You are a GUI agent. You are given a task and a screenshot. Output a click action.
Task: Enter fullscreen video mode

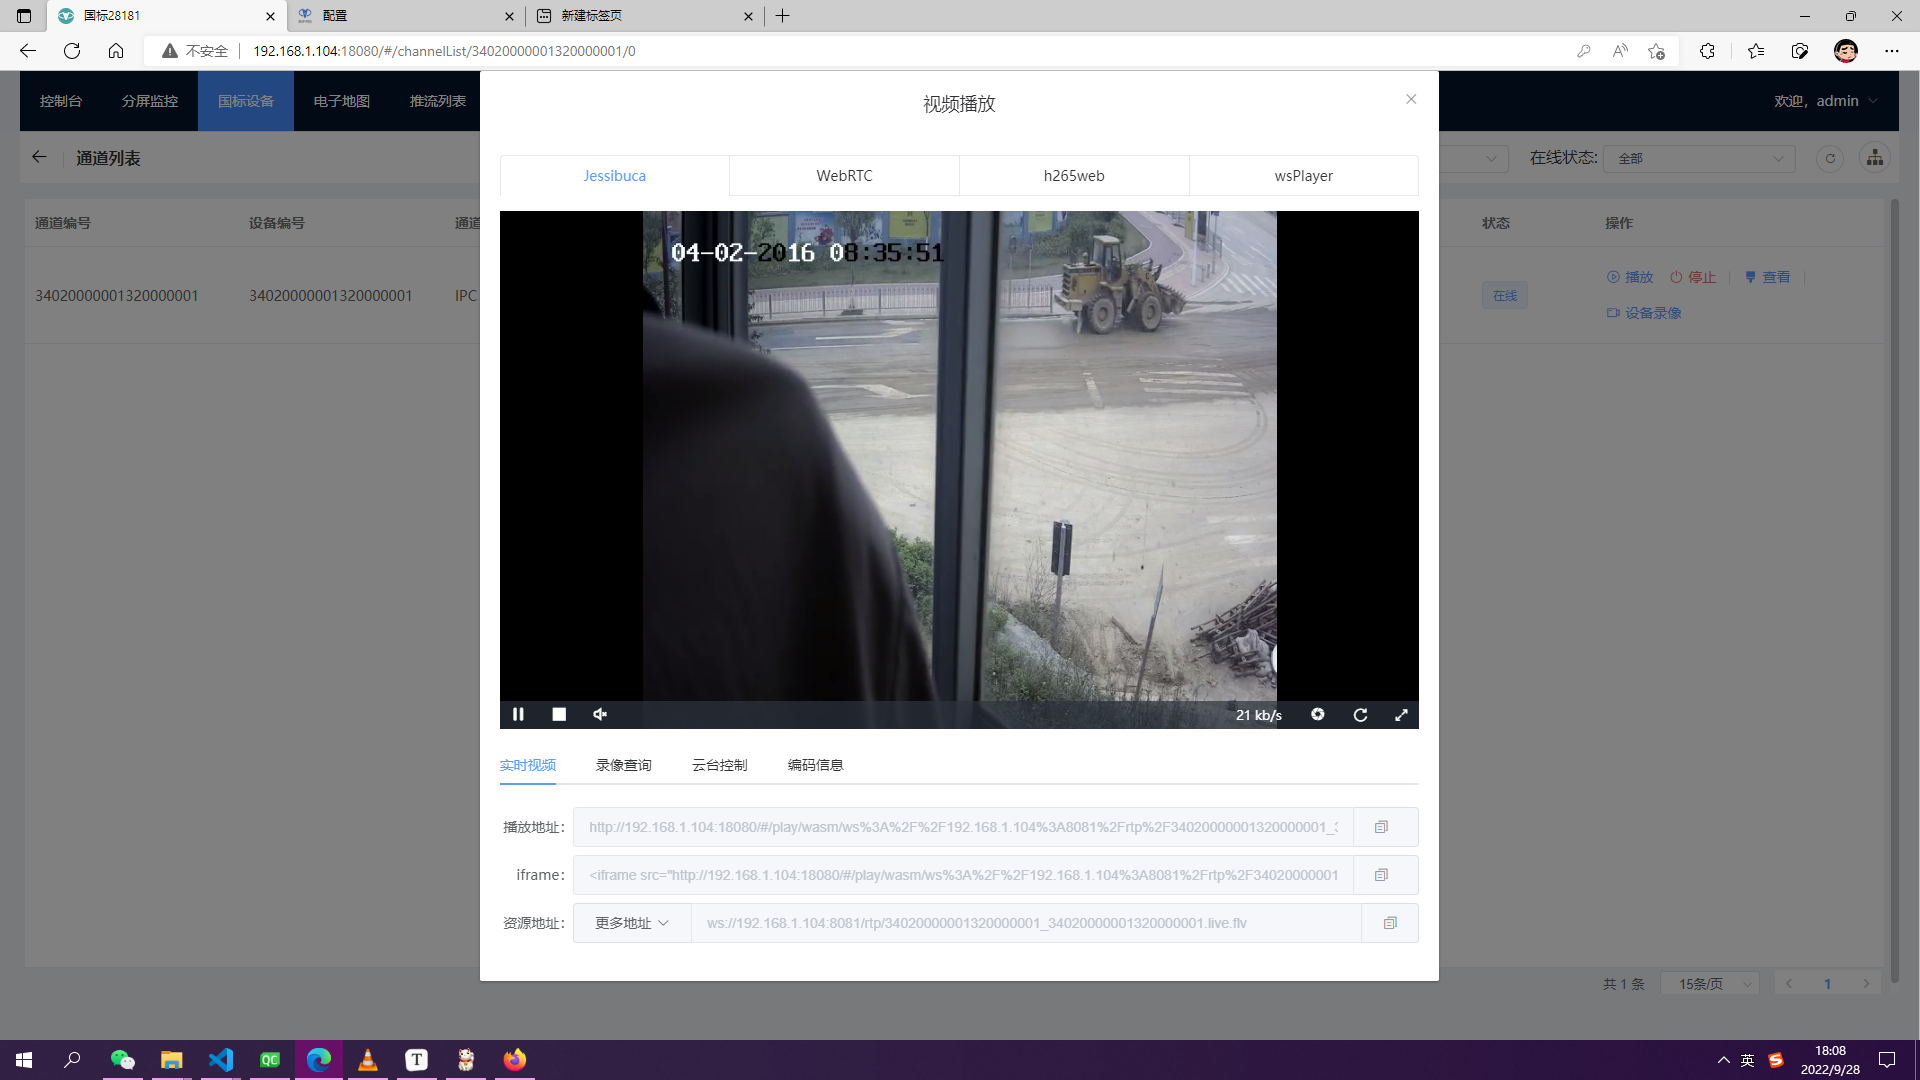[1401, 715]
